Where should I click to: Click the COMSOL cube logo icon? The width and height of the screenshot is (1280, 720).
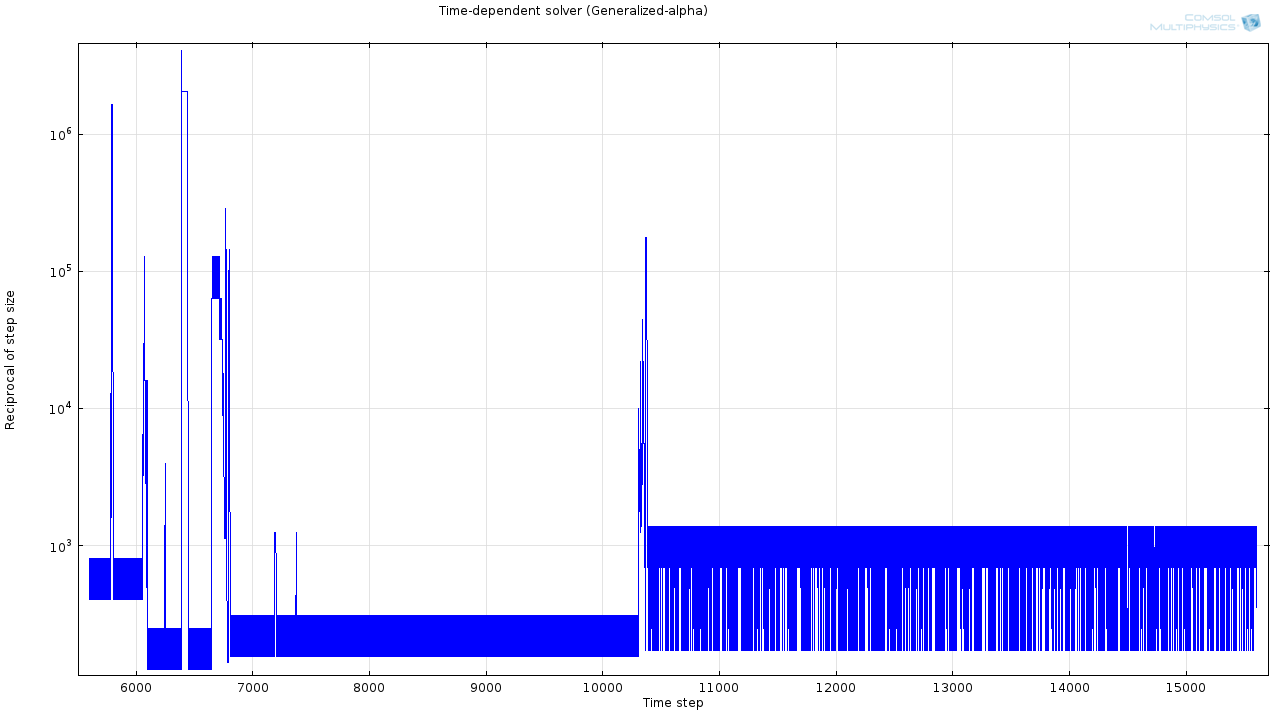click(1250, 22)
